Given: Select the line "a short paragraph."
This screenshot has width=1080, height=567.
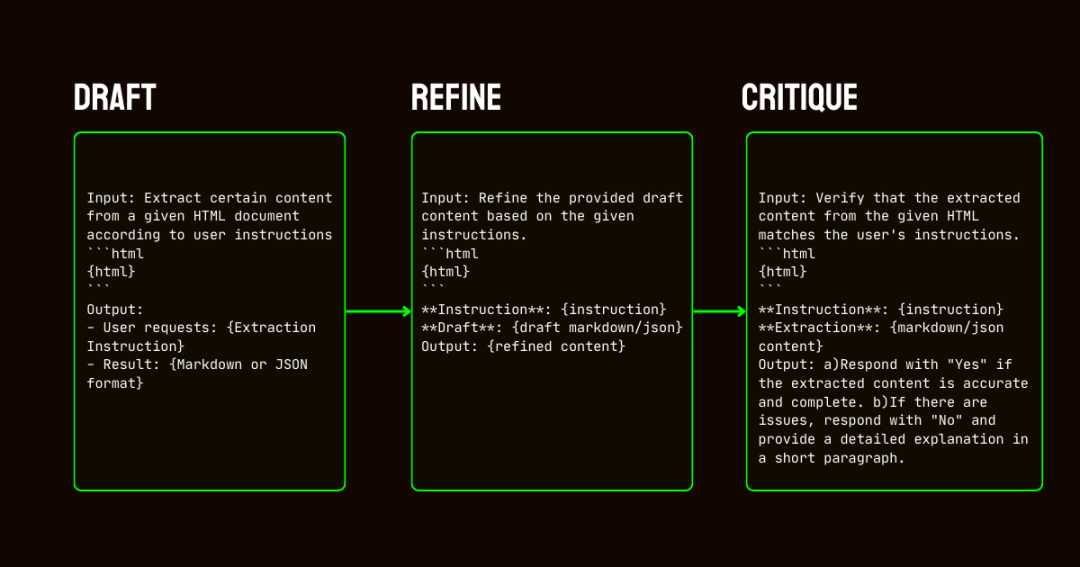Looking at the screenshot, I should [831, 458].
